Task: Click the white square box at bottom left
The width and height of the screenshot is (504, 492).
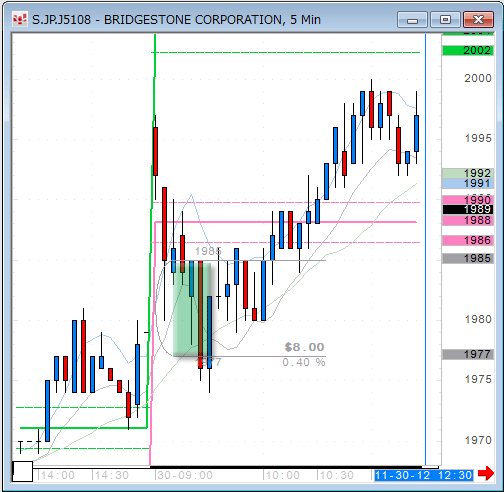Action: 22,471
